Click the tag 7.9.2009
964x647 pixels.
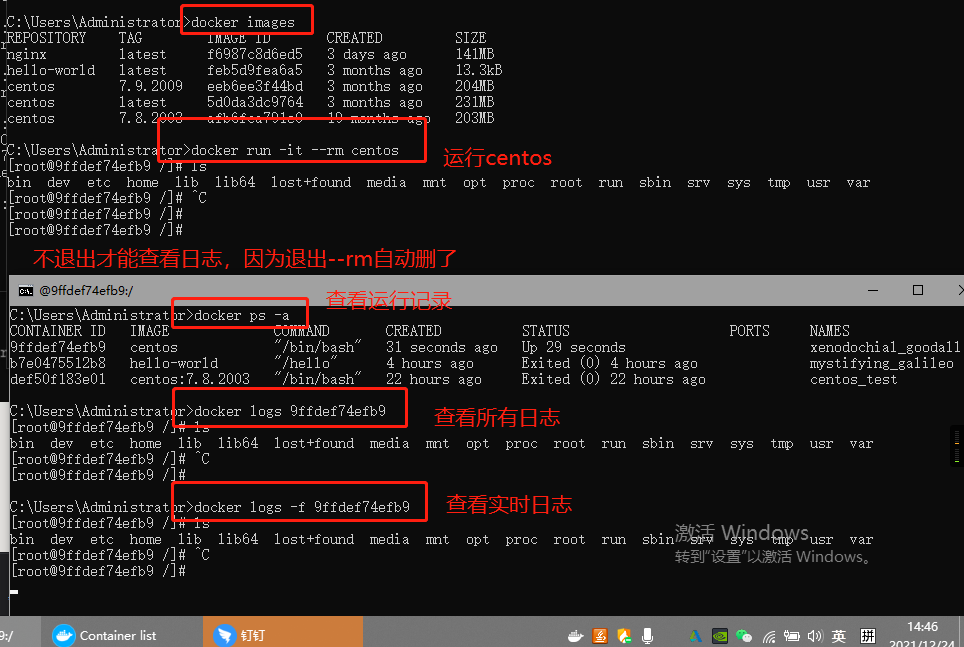pyautogui.click(x=151, y=86)
